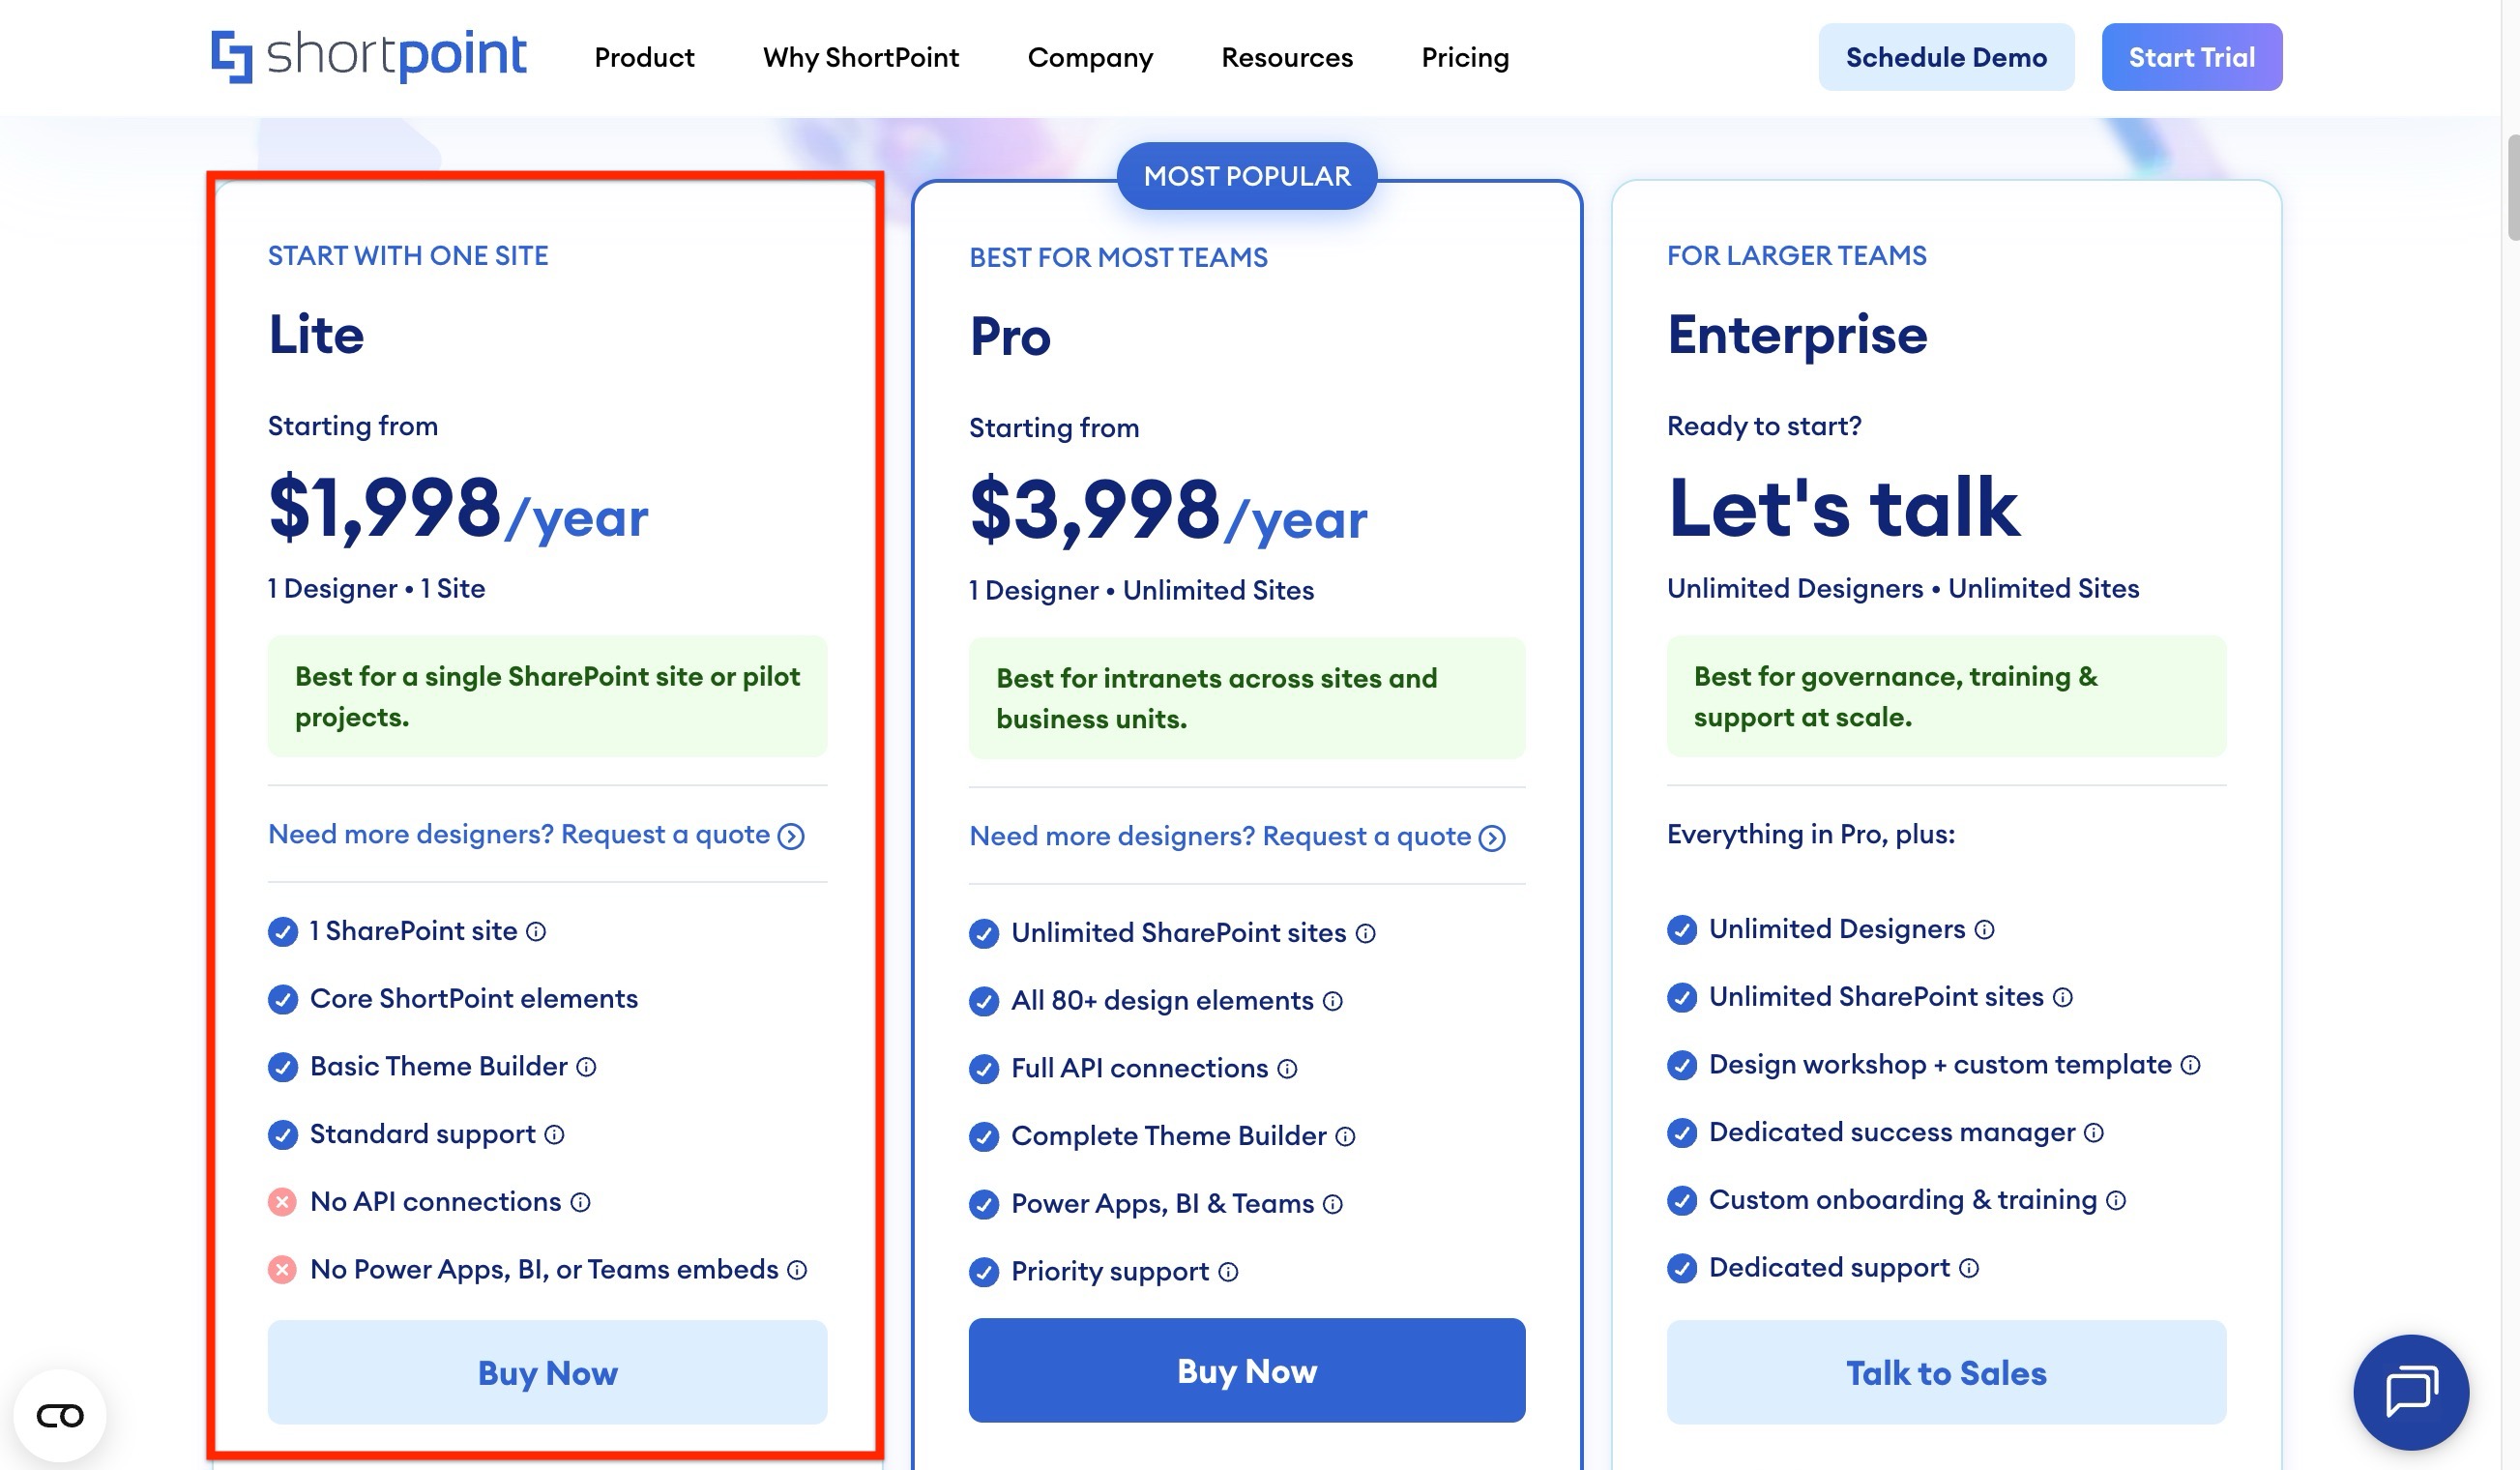The image size is (2520, 1470).
Task: Click the X icon beside No Power Apps embeds
Action: pos(283,1271)
